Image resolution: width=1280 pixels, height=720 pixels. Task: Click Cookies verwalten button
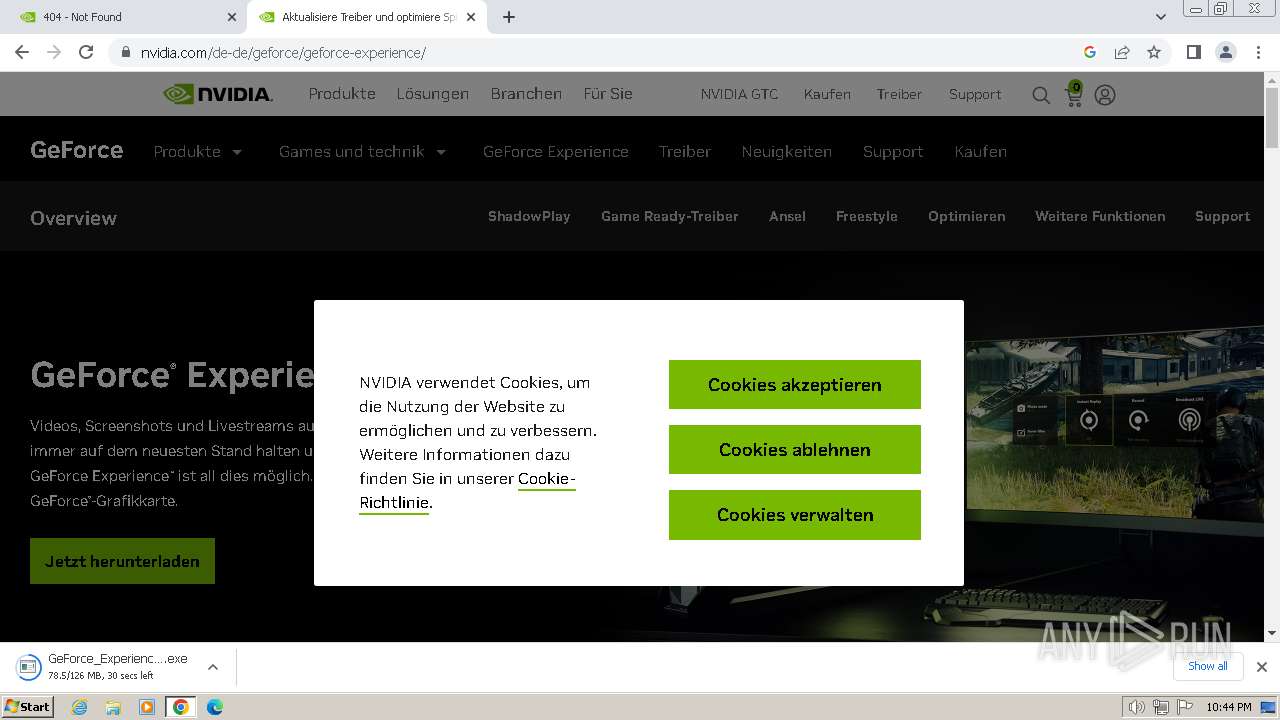[x=795, y=515]
